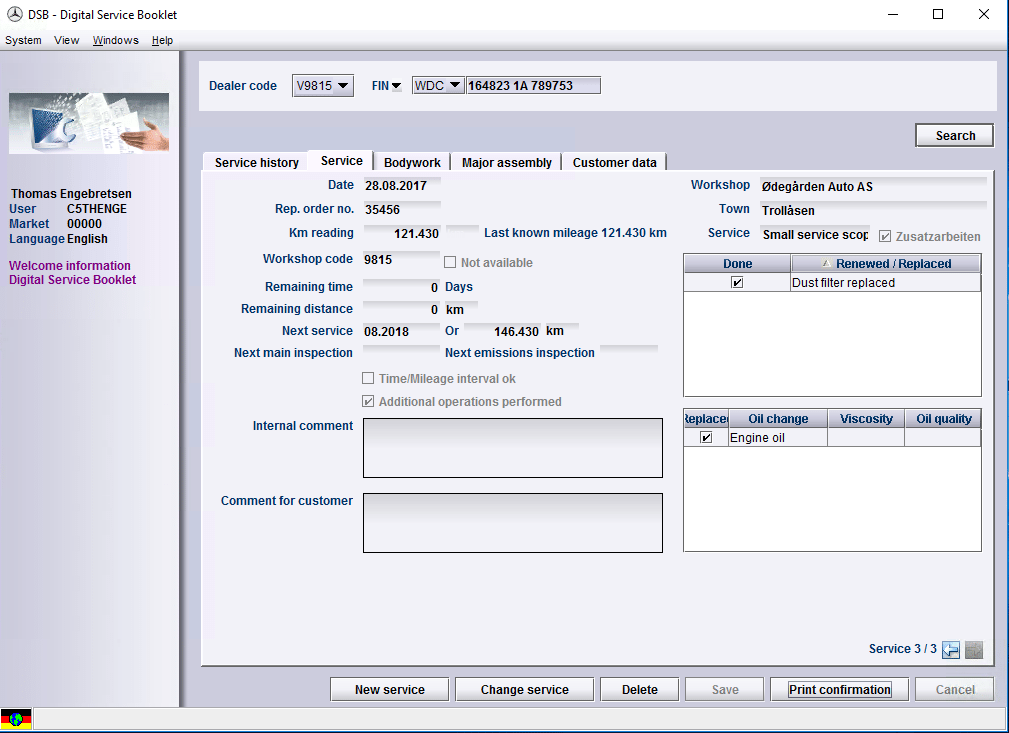Click the grayed-out next service arrow
The height and width of the screenshot is (733, 1009).
point(973,650)
